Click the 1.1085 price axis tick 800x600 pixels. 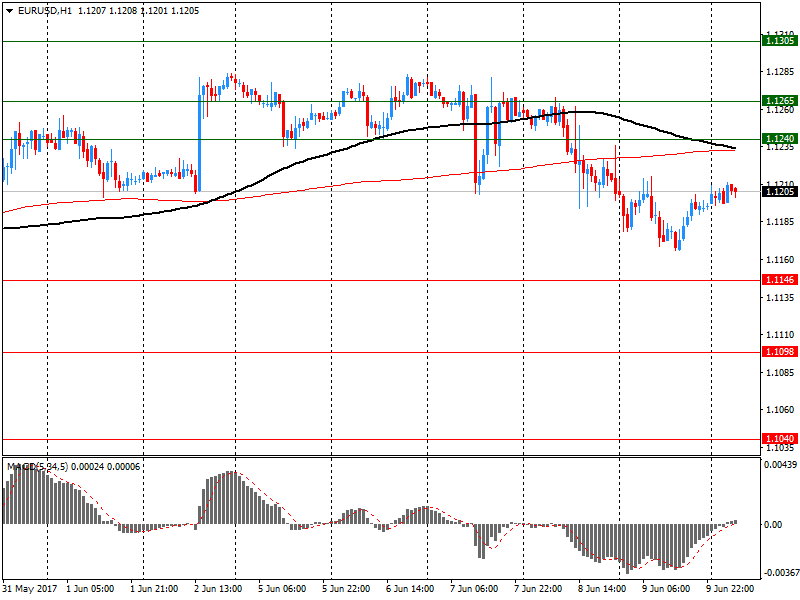click(780, 372)
